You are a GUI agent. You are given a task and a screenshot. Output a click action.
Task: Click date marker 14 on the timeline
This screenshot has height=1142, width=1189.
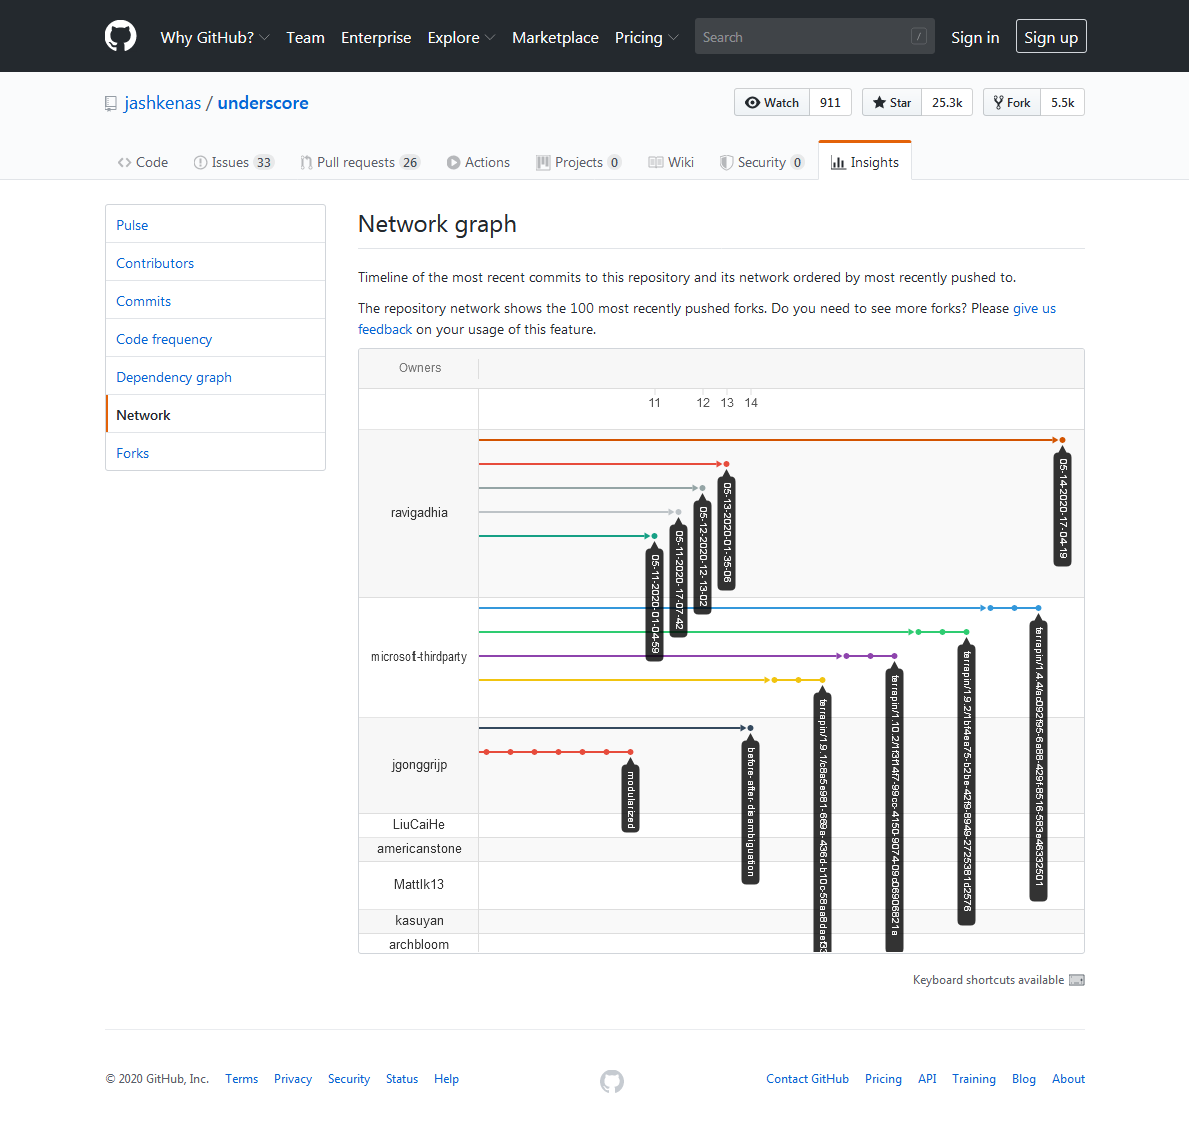[751, 403]
